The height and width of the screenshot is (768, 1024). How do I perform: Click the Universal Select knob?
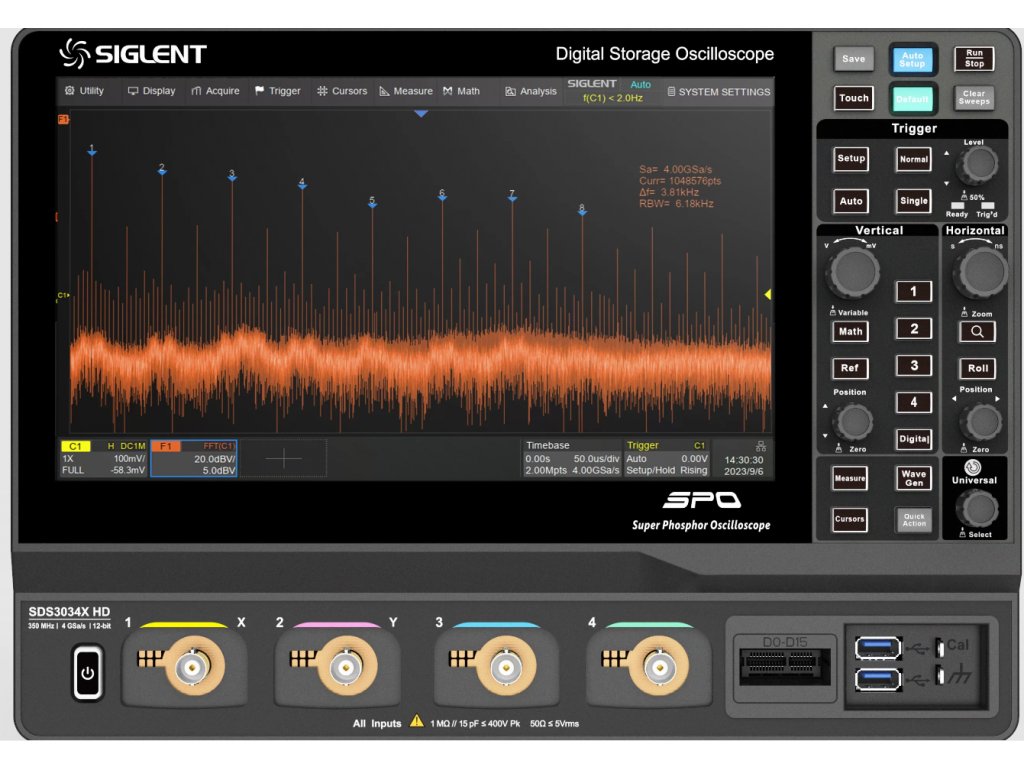pyautogui.click(x=977, y=509)
